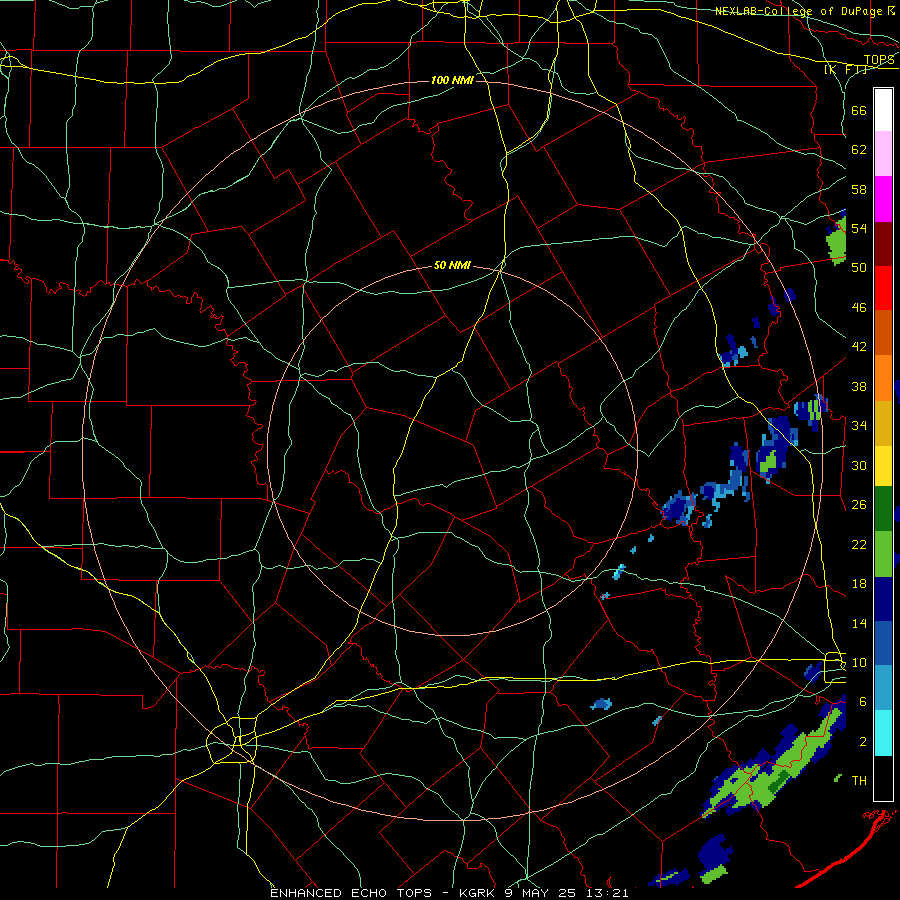Screen dimensions: 900x900
Task: Click 'ENHANCED ECHO TOPS' in the caption
Action: [351, 893]
